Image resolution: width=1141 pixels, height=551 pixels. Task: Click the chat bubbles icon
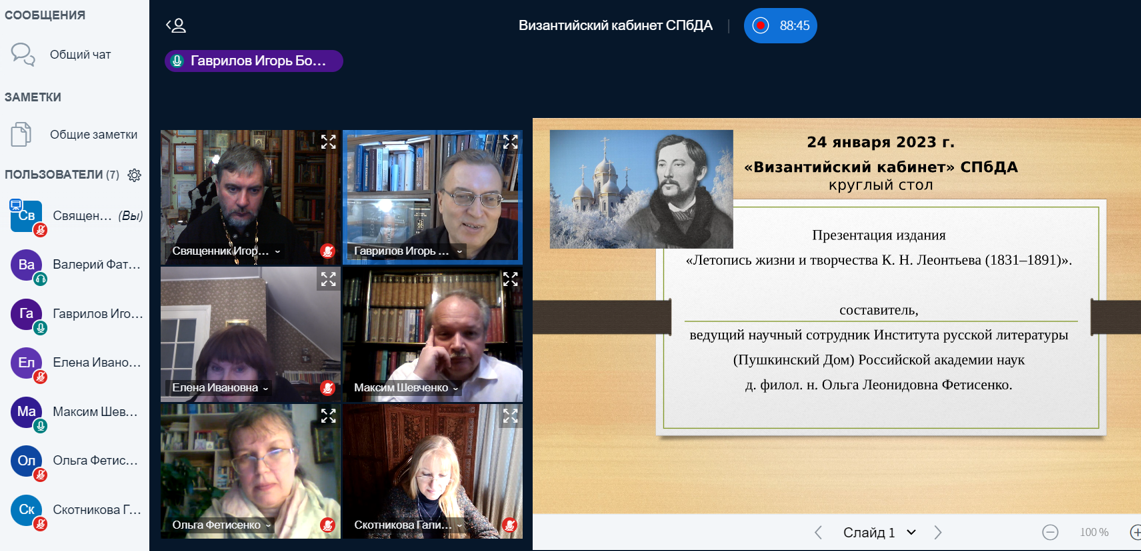[x=23, y=55]
